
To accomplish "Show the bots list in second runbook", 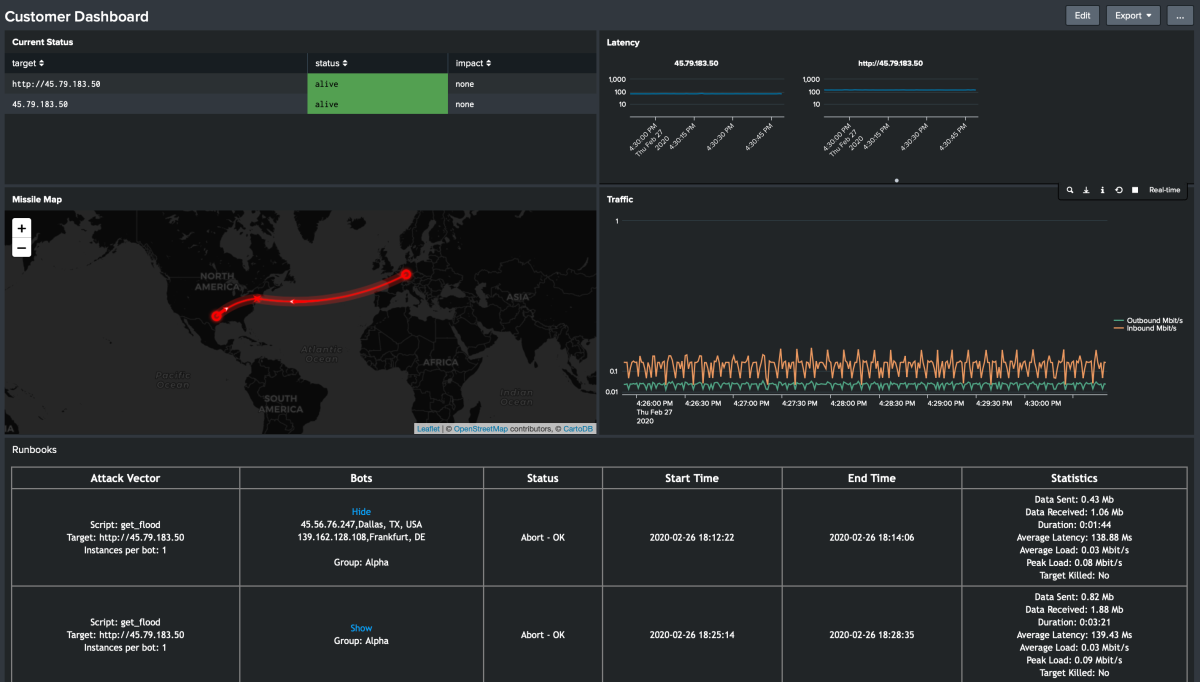I will tap(361, 629).
